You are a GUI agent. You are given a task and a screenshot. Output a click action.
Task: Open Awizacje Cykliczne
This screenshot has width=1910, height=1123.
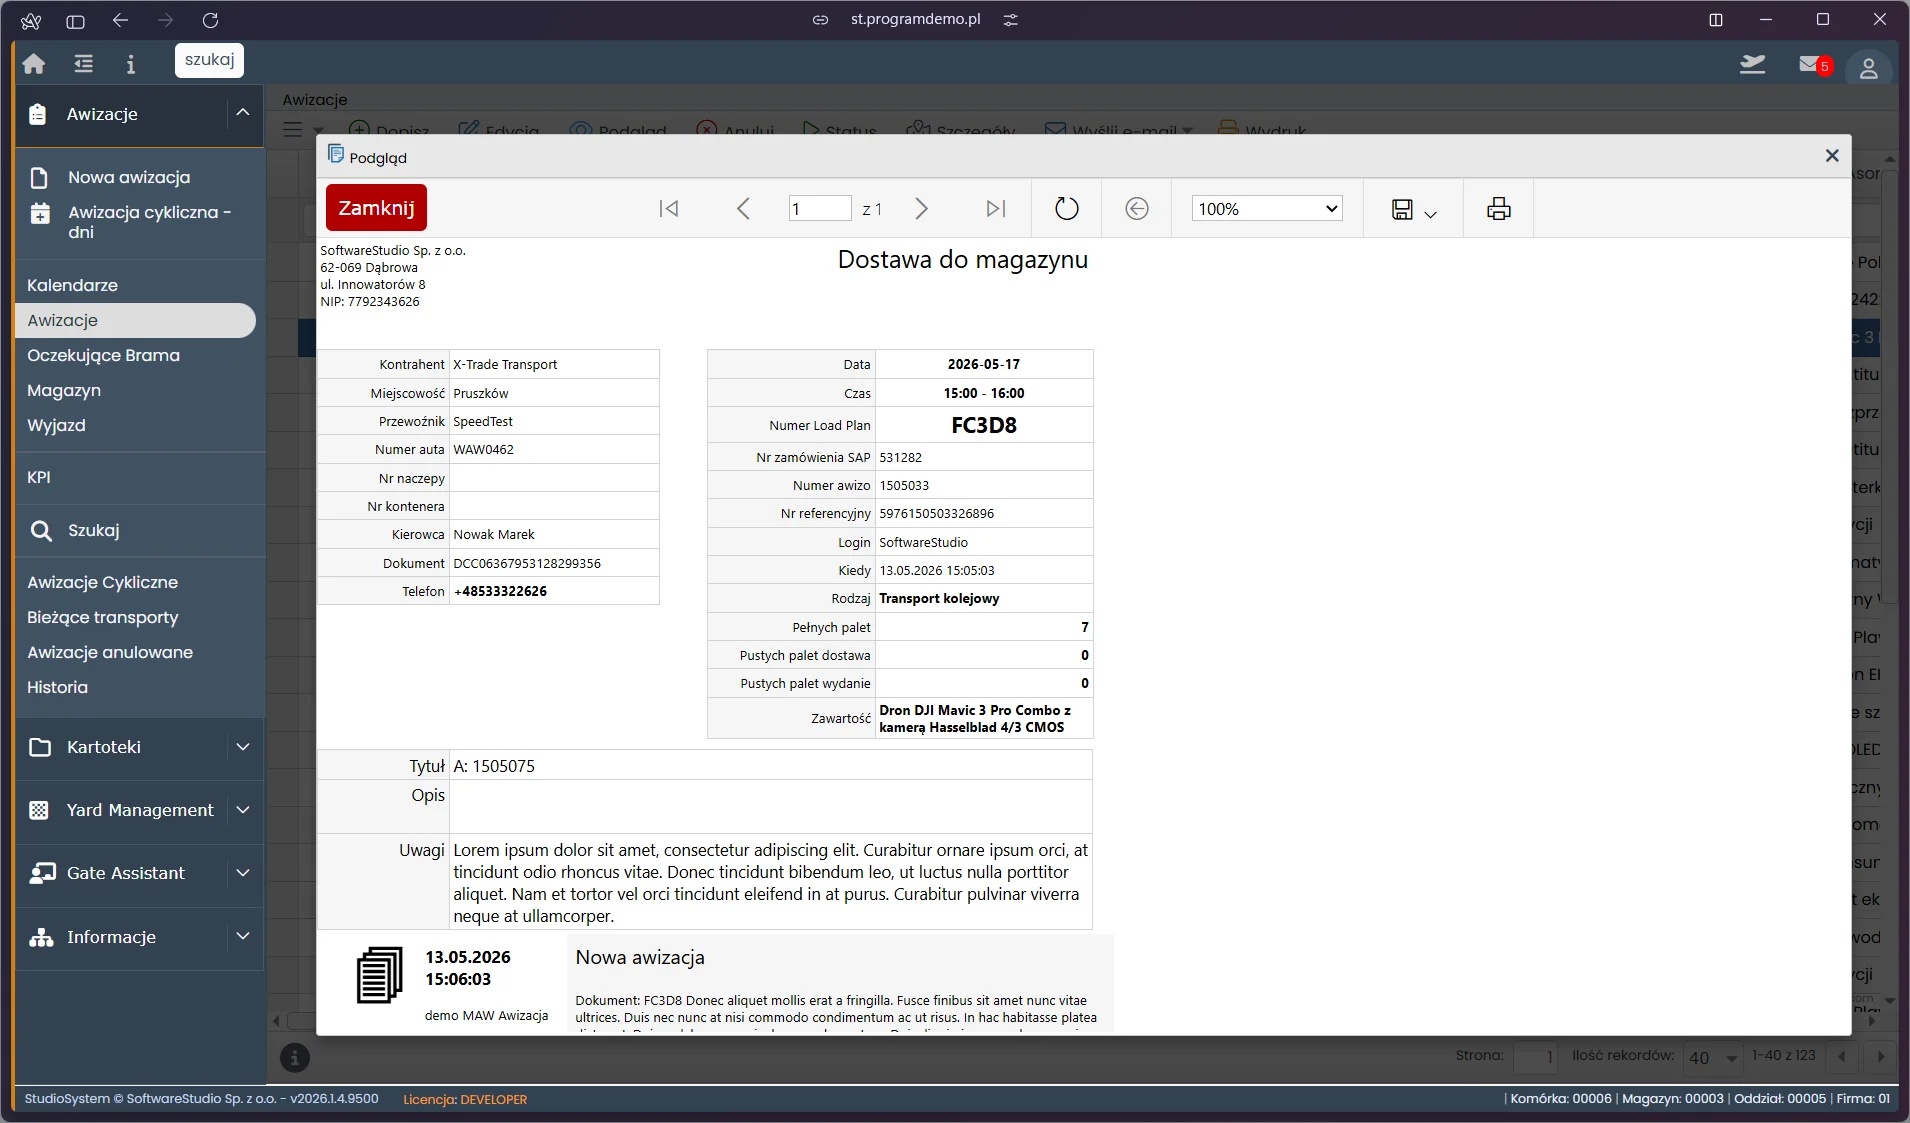tap(102, 582)
